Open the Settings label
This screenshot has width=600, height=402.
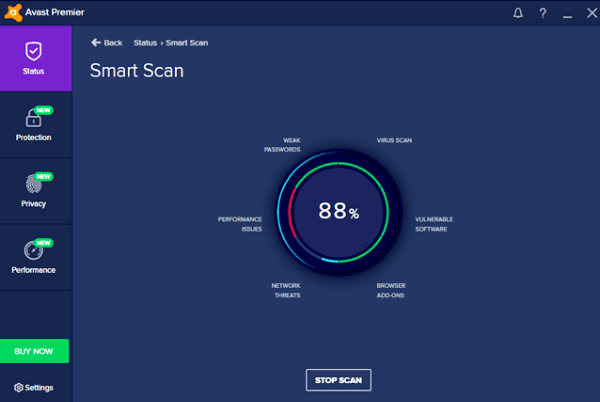(39, 387)
